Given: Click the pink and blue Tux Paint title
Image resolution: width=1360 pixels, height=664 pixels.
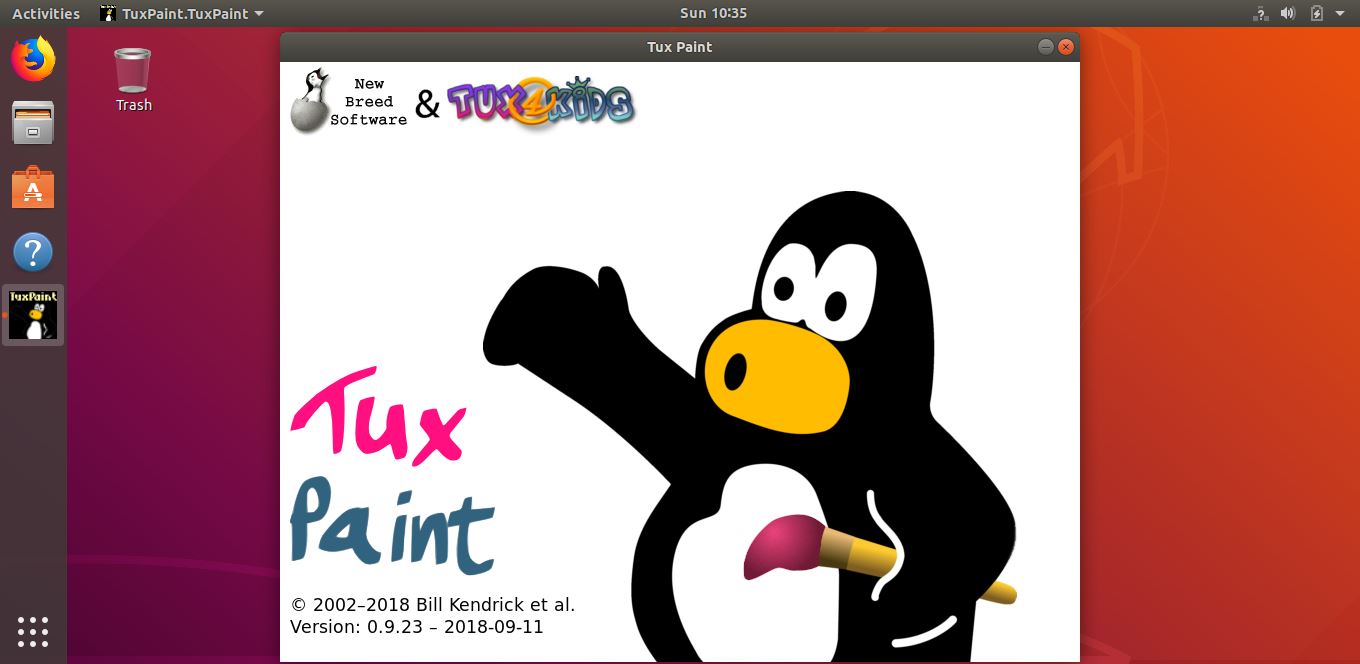Looking at the screenshot, I should (392, 470).
